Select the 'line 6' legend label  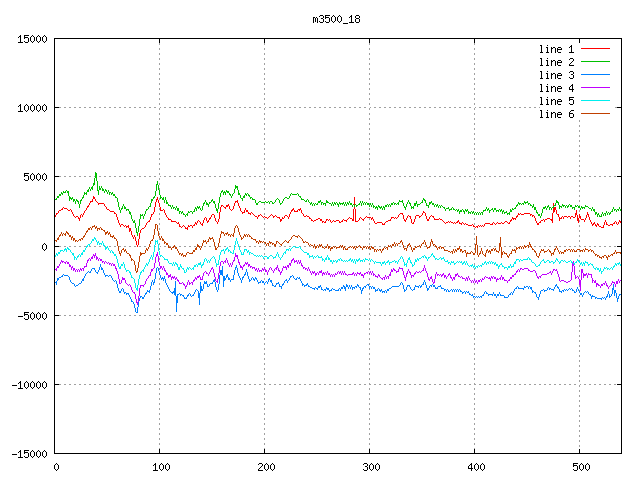pyautogui.click(x=556, y=114)
